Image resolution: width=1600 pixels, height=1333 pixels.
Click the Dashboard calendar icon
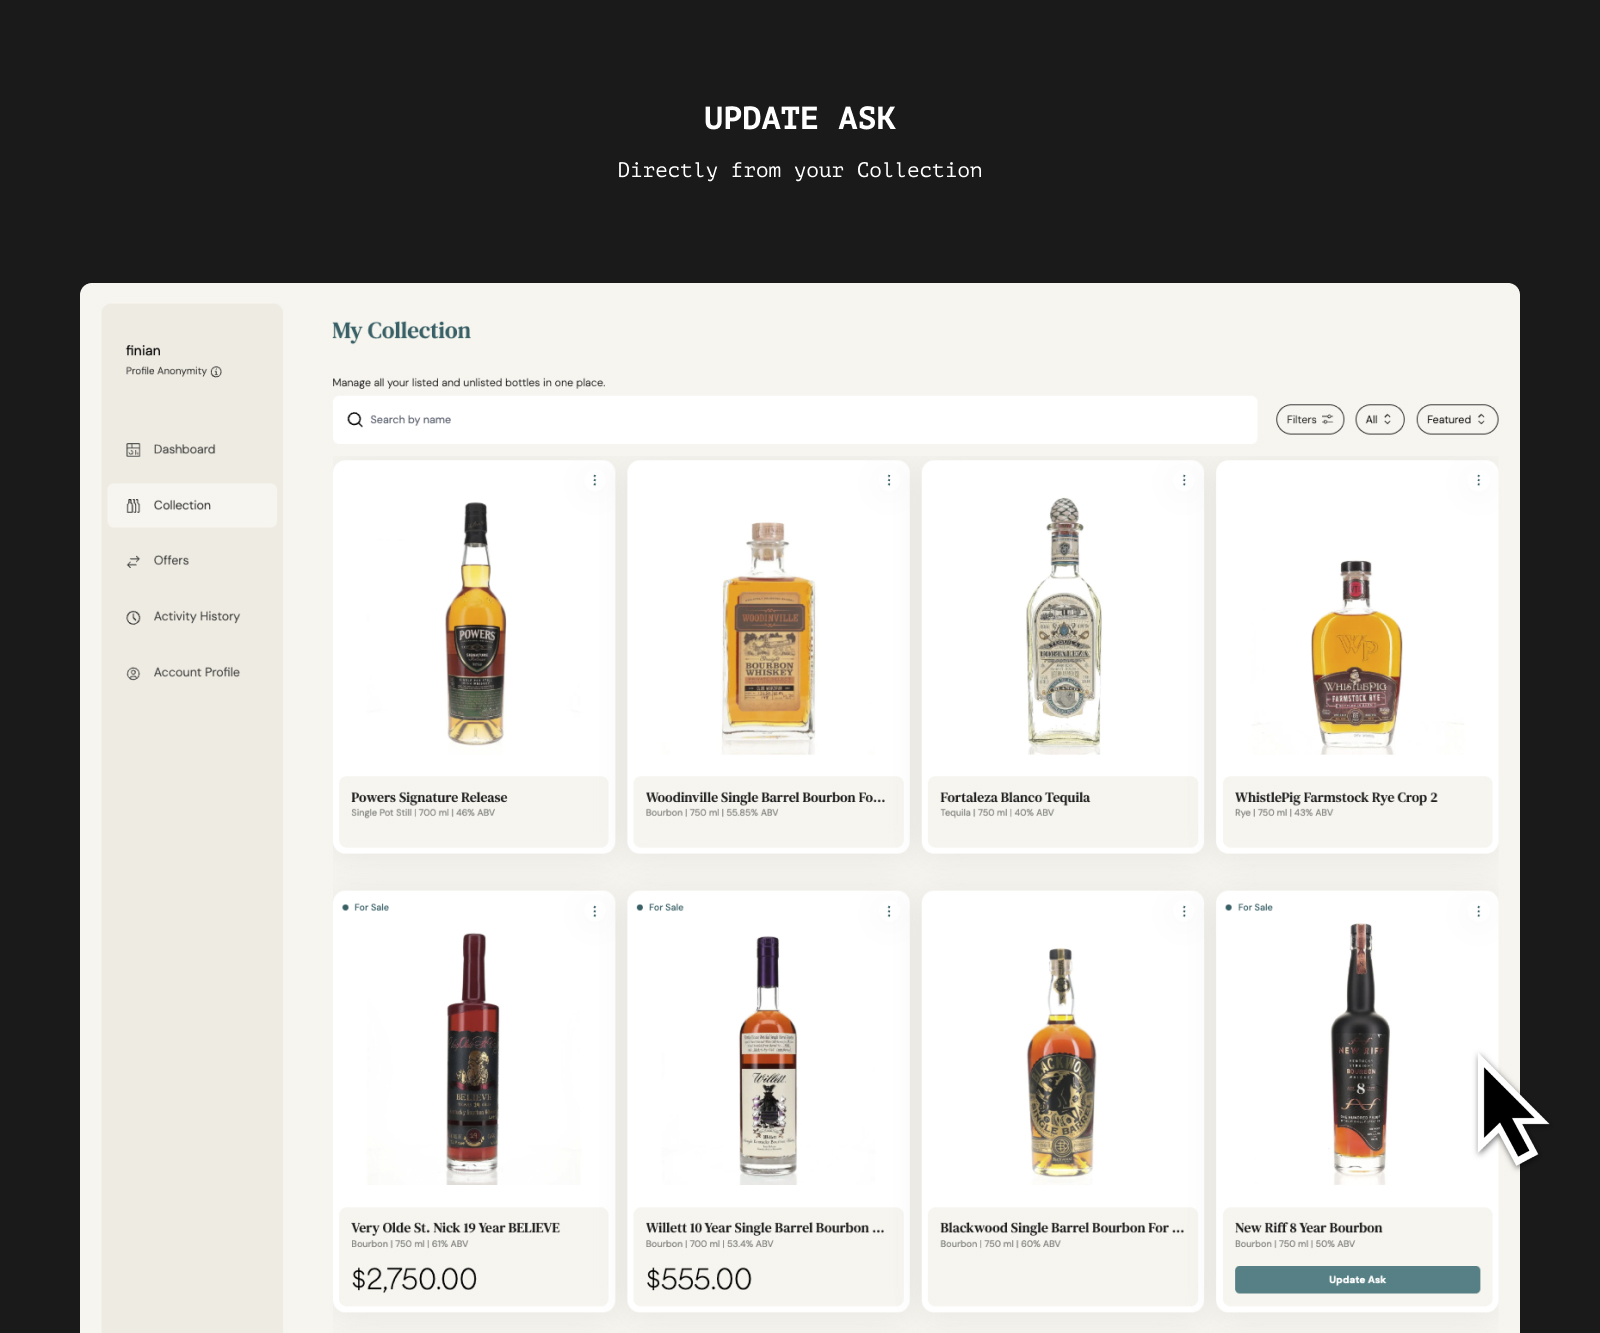tap(133, 450)
